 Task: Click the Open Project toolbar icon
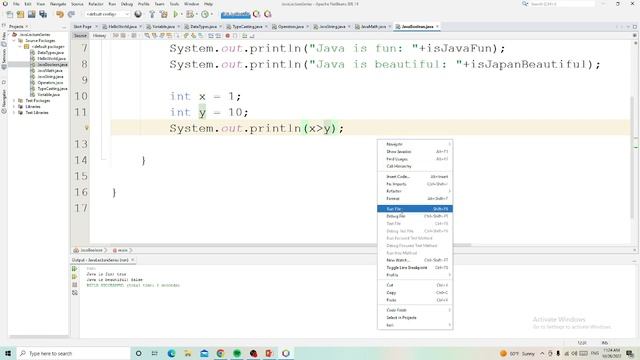(31, 14)
